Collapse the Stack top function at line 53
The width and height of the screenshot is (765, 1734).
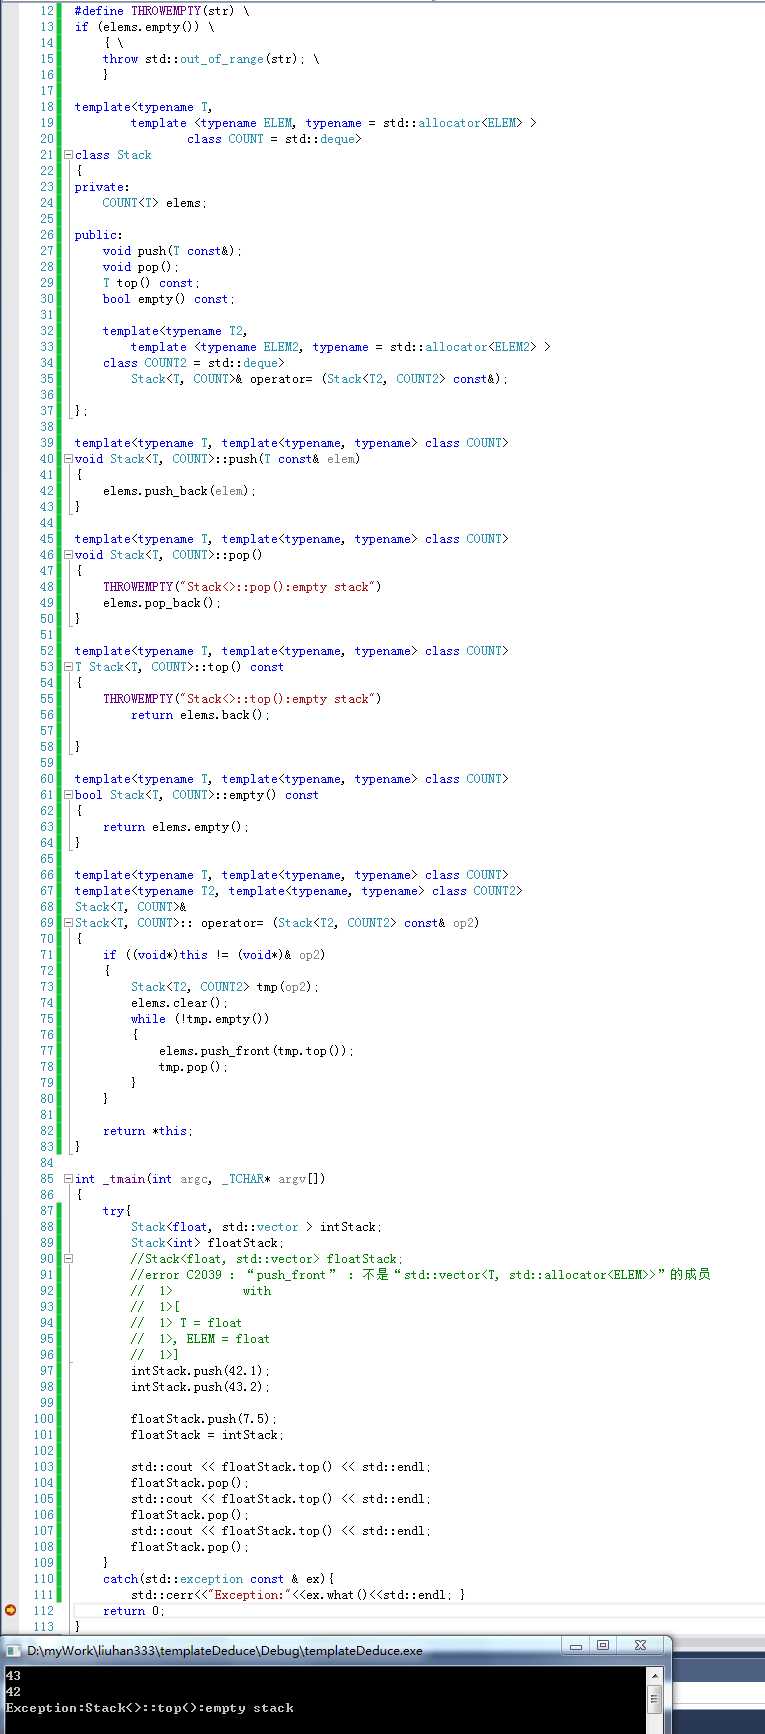pos(68,667)
